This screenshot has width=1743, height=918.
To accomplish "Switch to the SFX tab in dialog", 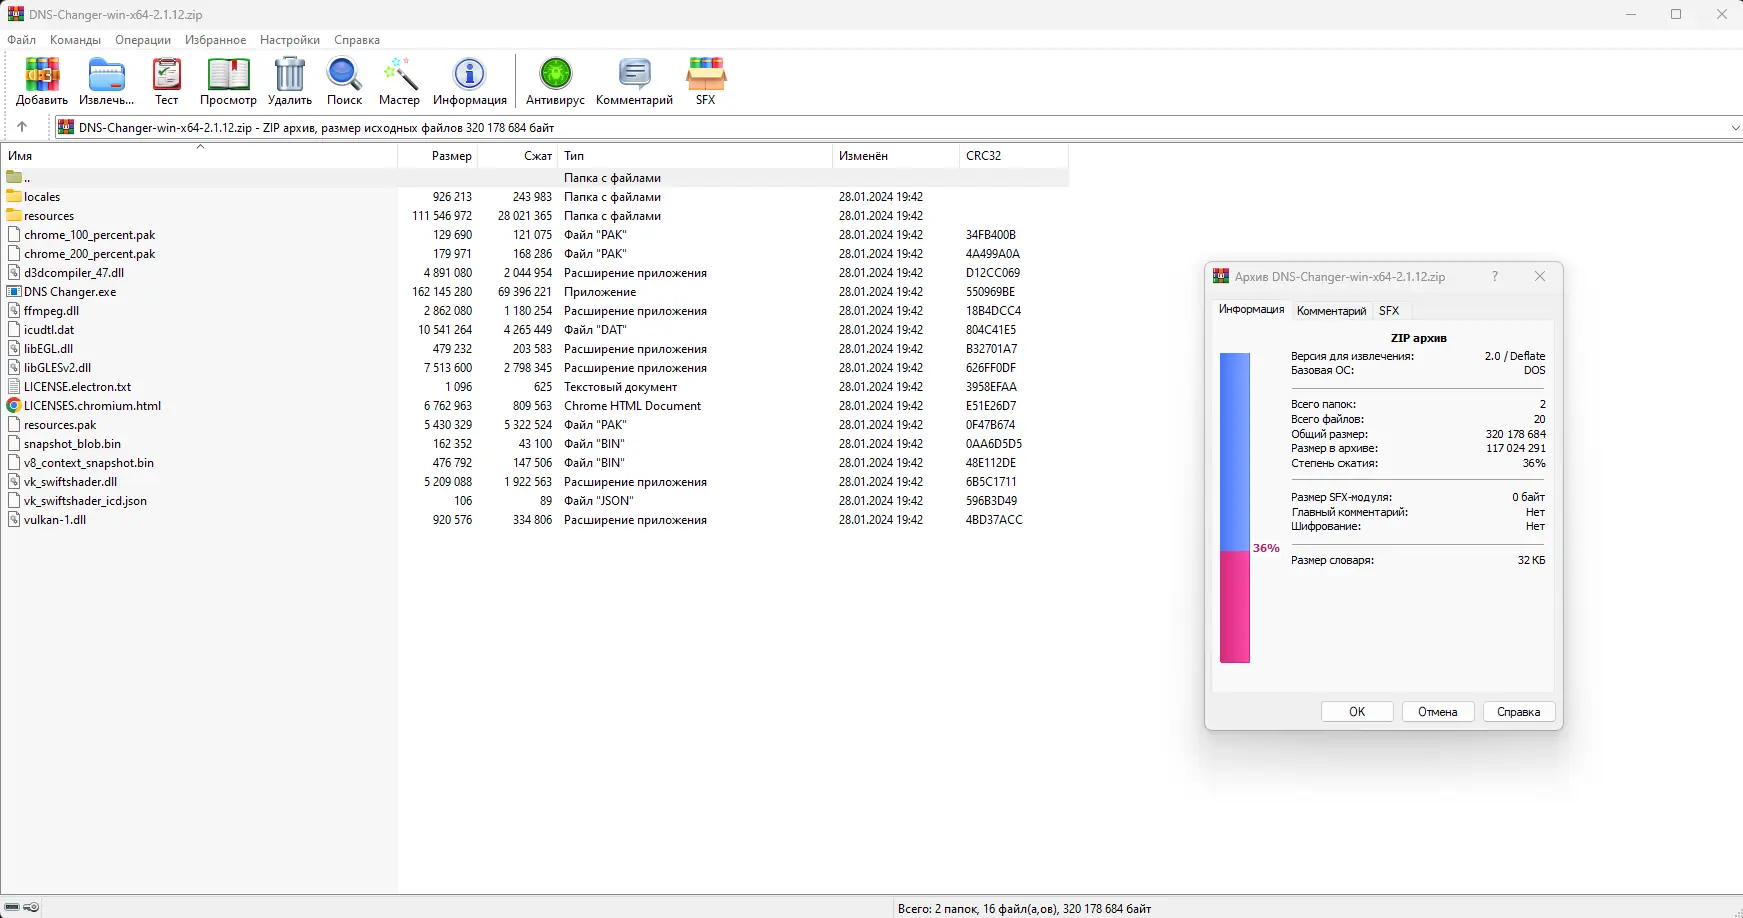I will [x=1389, y=311].
